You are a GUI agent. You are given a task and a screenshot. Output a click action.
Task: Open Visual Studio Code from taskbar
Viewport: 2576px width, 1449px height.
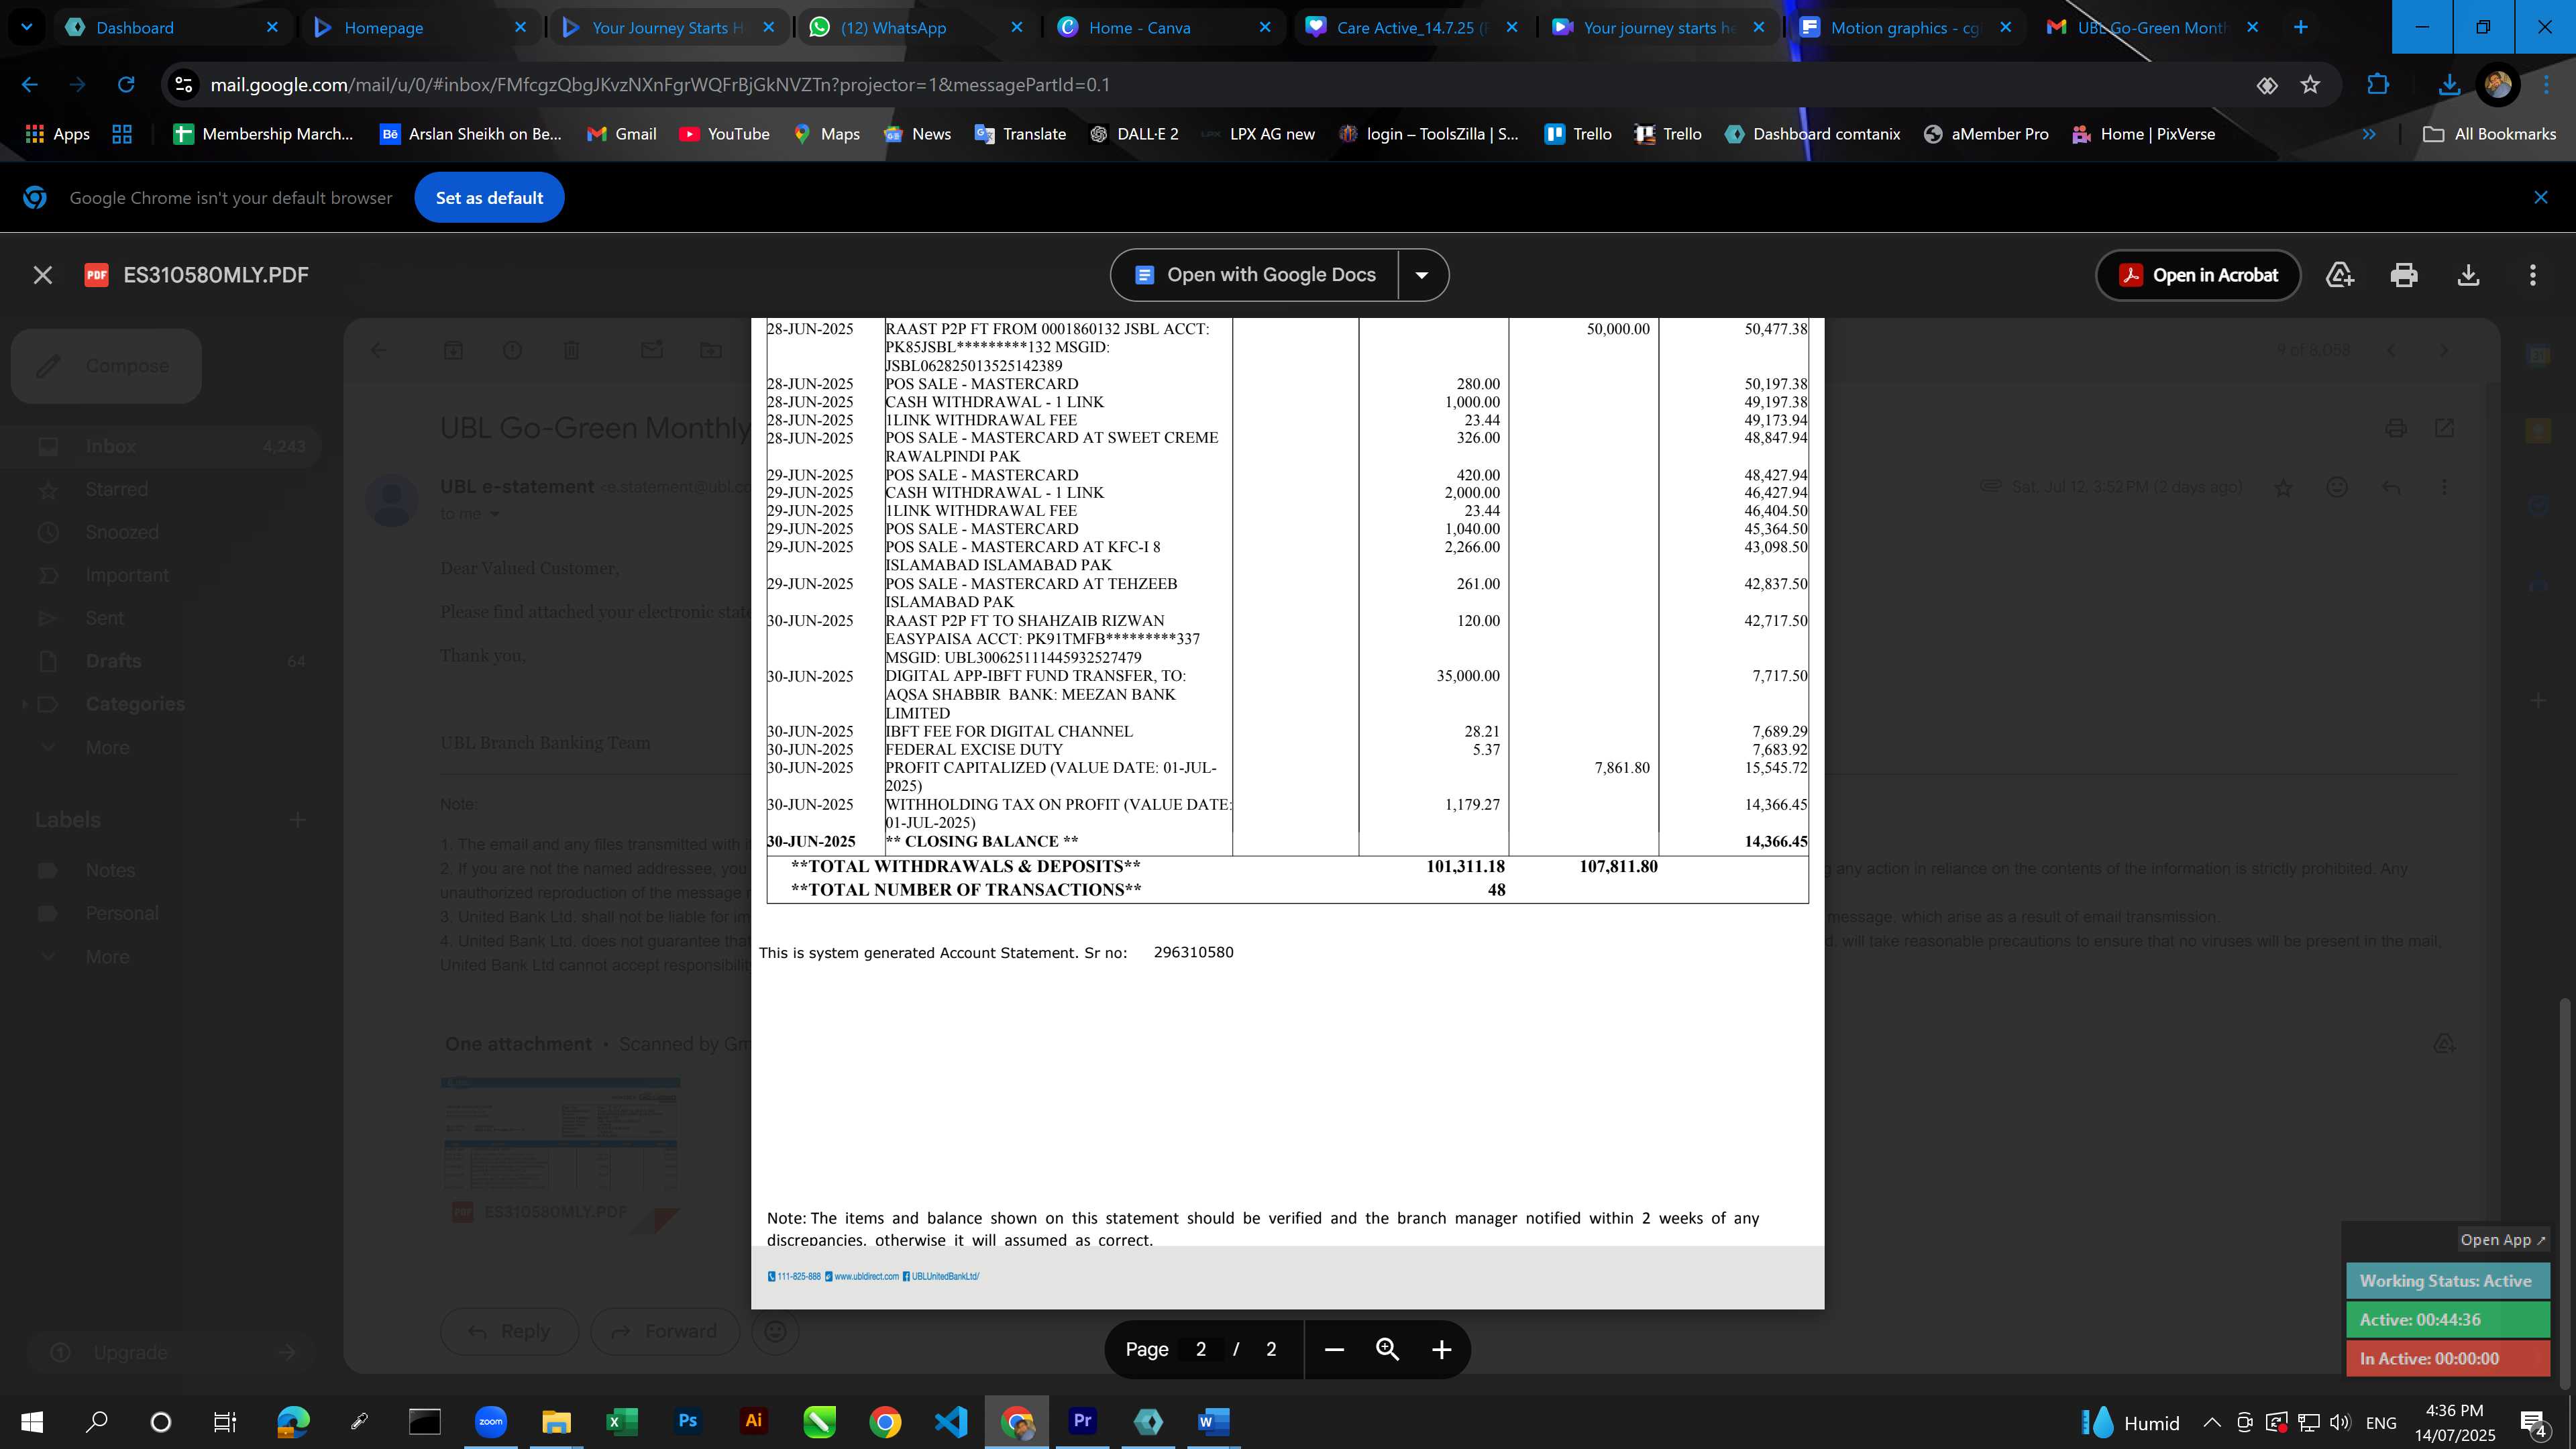pyautogui.click(x=950, y=1422)
